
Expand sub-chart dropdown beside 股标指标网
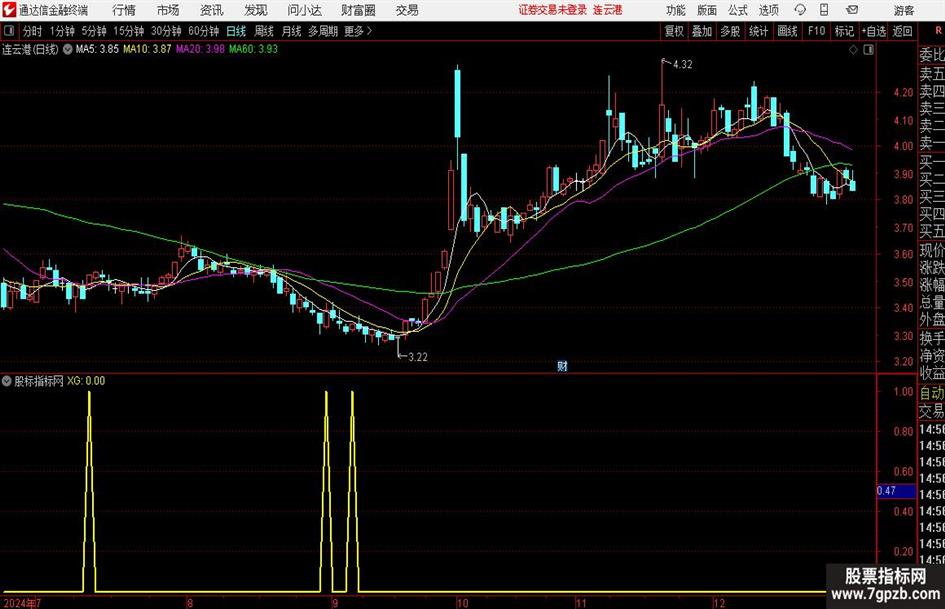[7, 381]
